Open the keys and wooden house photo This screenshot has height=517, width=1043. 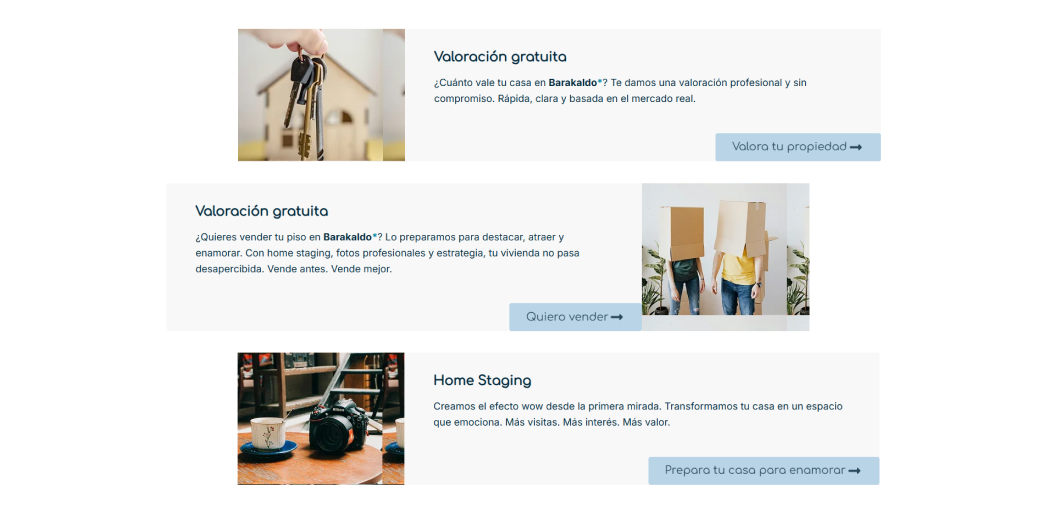pyautogui.click(x=310, y=94)
